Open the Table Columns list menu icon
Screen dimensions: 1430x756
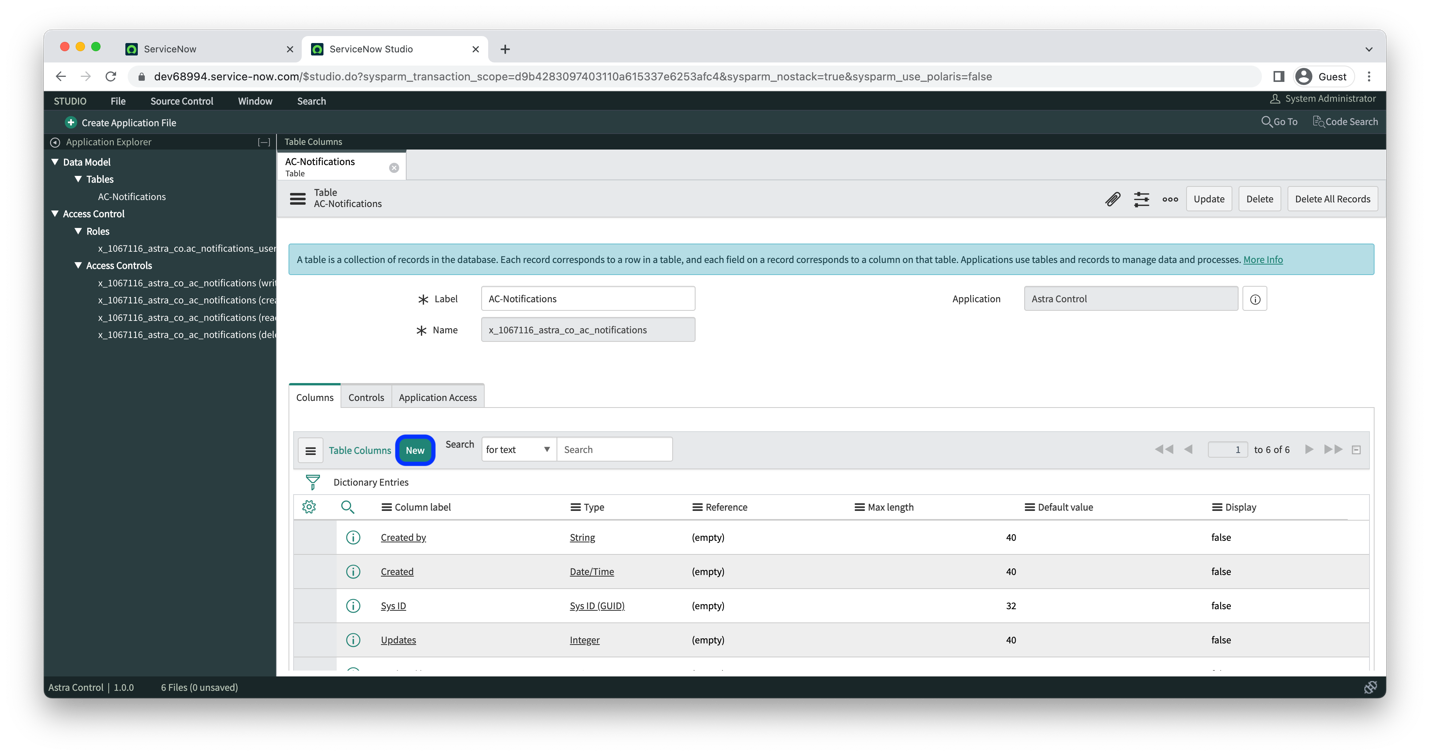pyautogui.click(x=310, y=450)
